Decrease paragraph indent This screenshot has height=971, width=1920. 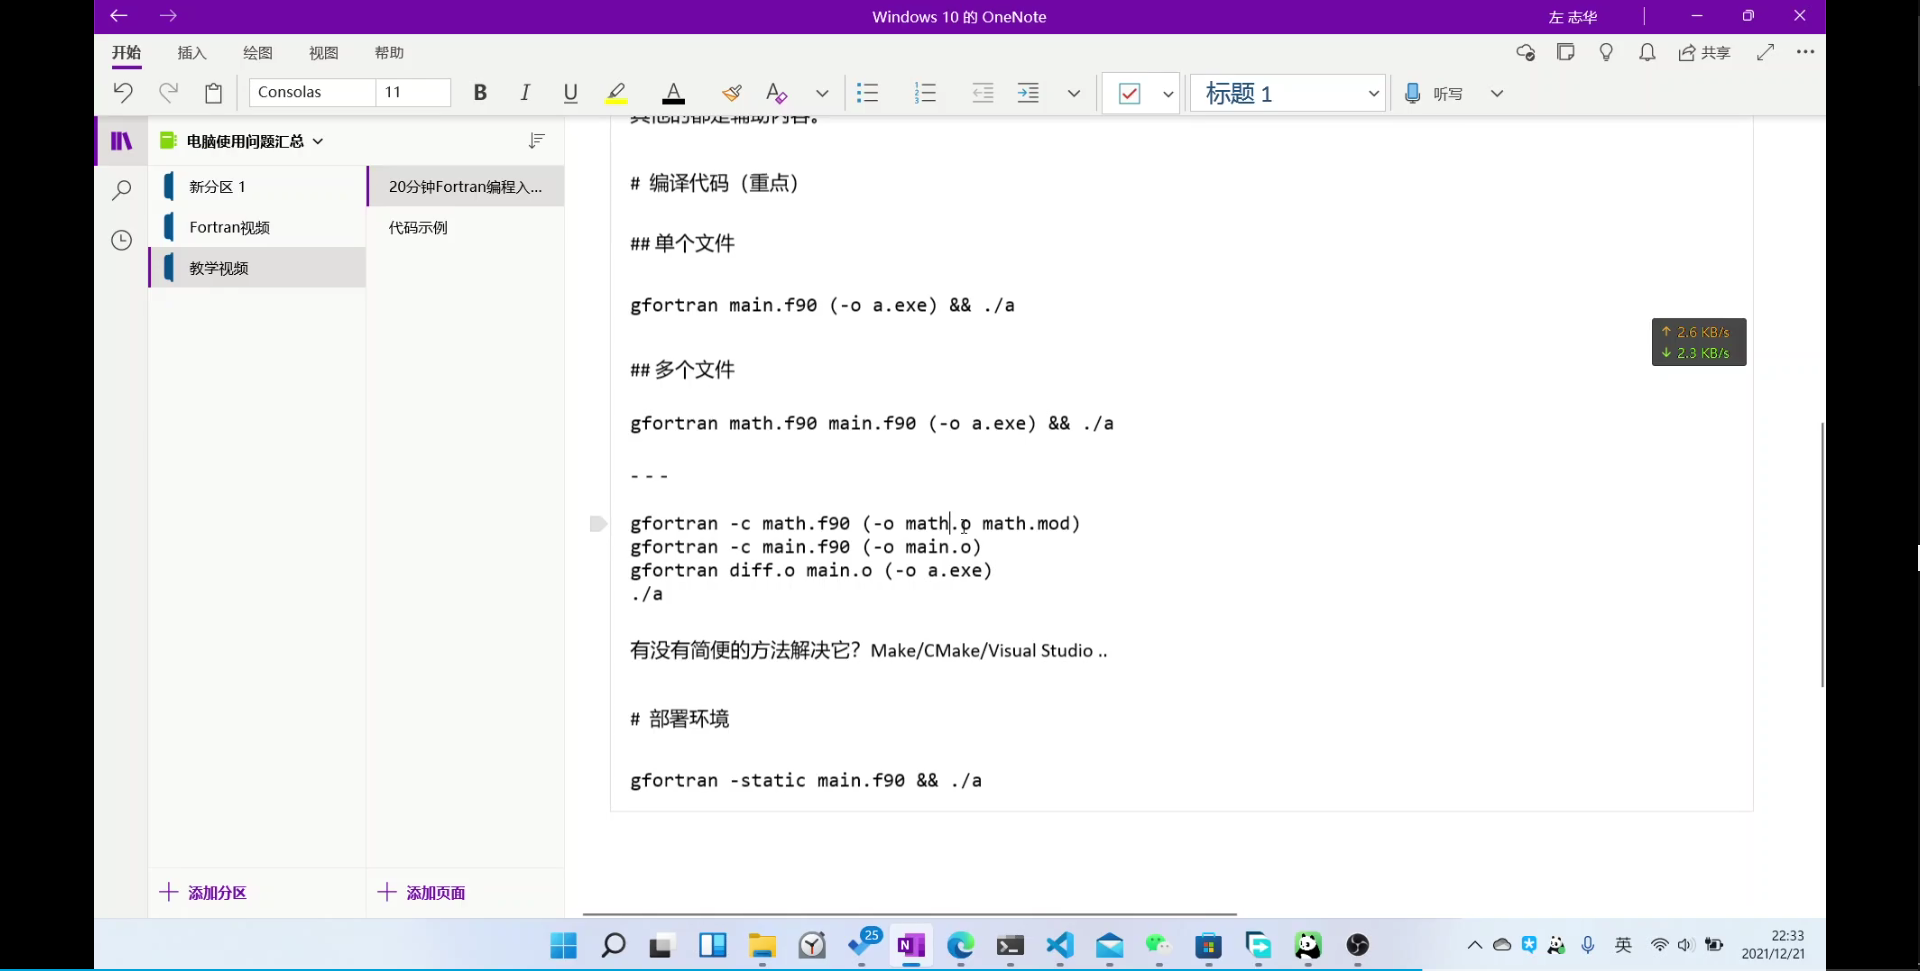pyautogui.click(x=983, y=93)
